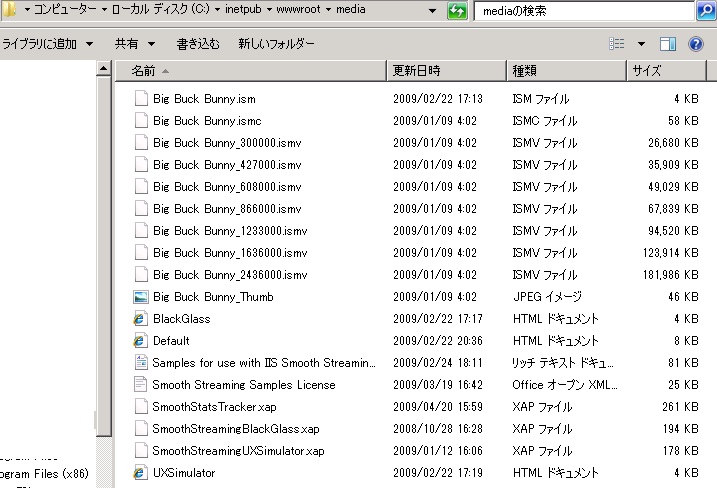Click the green refresh button in address bar
The image size is (717, 488).
point(456,11)
